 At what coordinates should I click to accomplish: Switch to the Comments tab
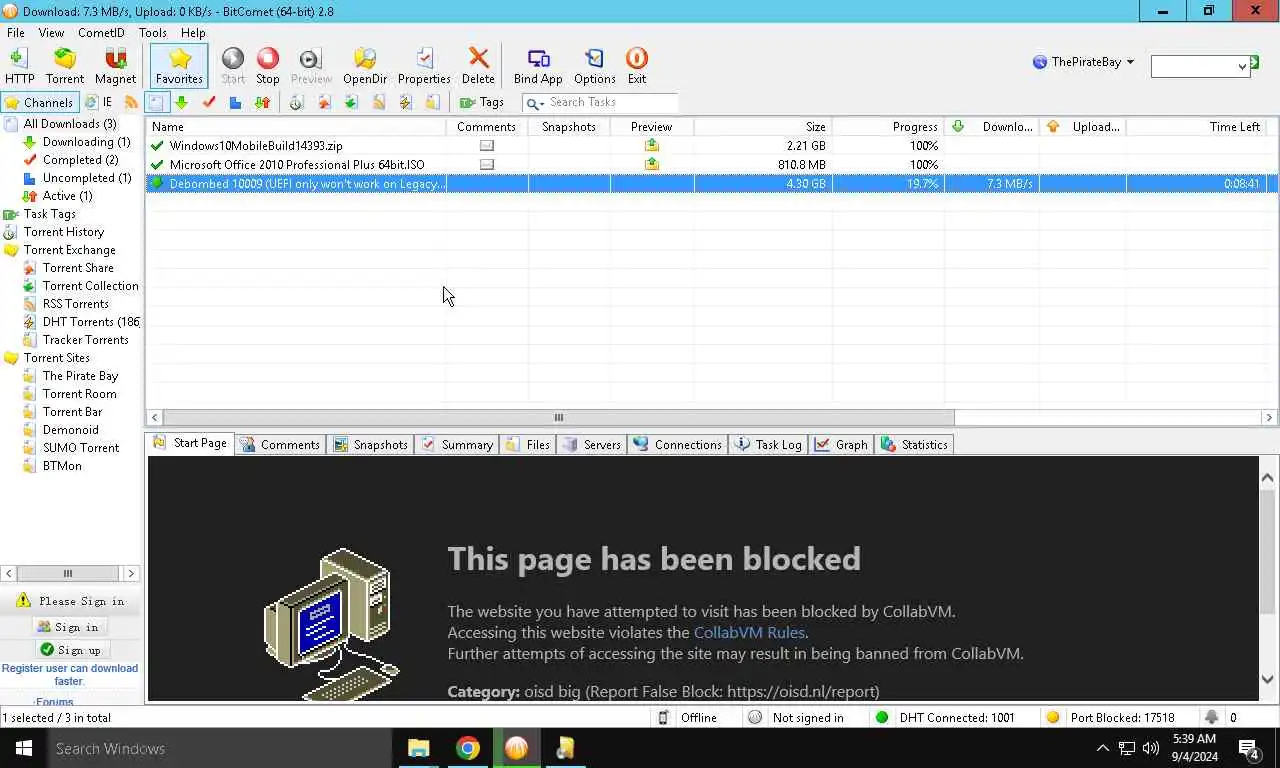(x=280, y=445)
